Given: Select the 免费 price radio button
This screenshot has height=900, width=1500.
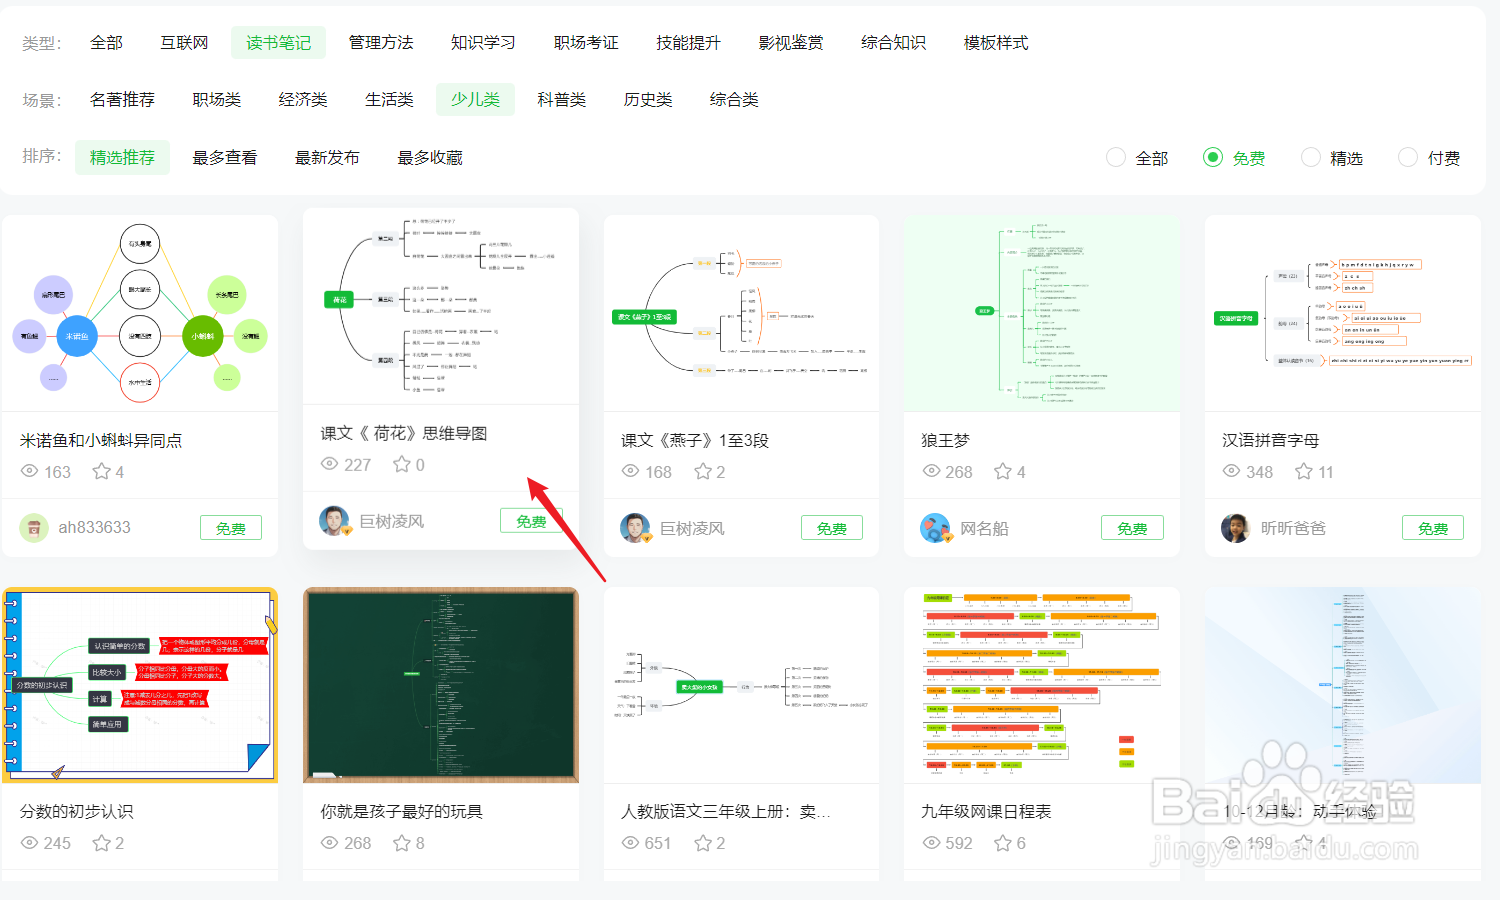Looking at the screenshot, I should [1213, 158].
